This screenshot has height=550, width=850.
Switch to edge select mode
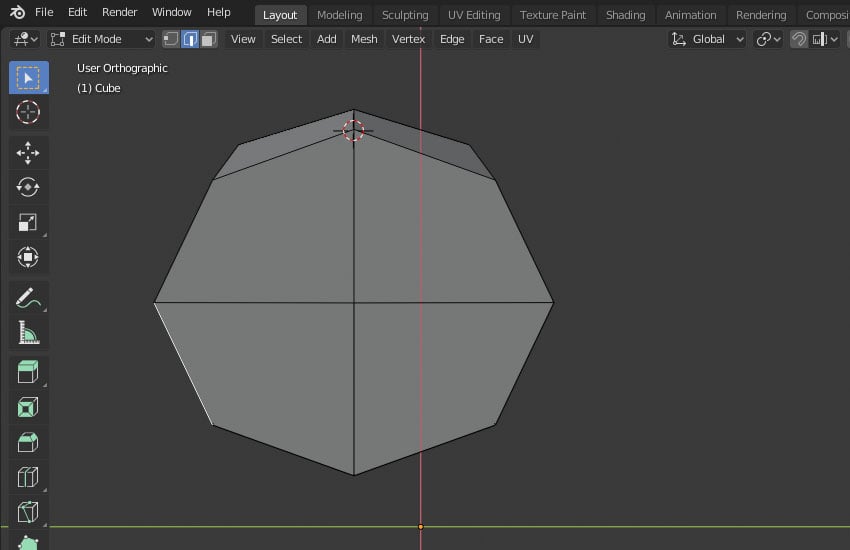point(190,39)
